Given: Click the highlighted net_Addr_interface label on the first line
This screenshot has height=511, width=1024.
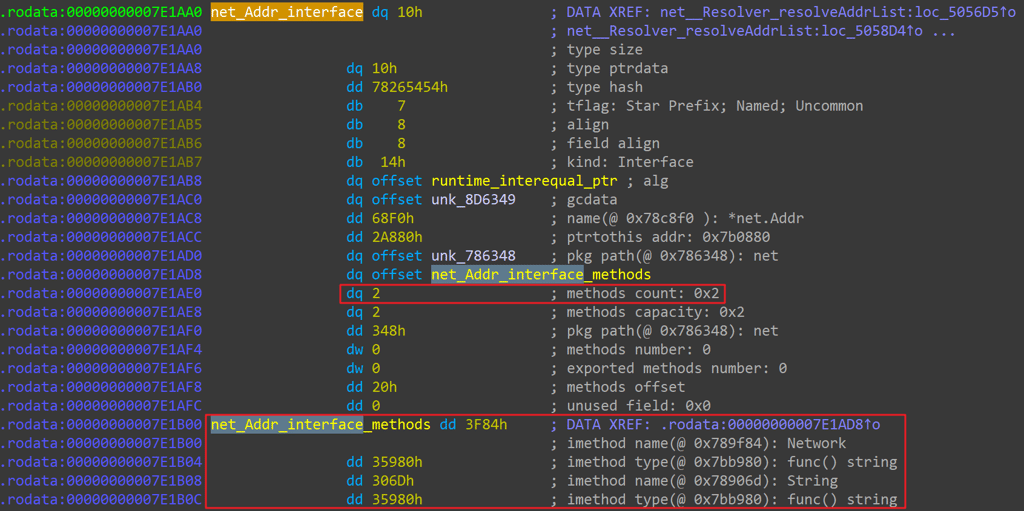Looking at the screenshot, I should point(286,12).
